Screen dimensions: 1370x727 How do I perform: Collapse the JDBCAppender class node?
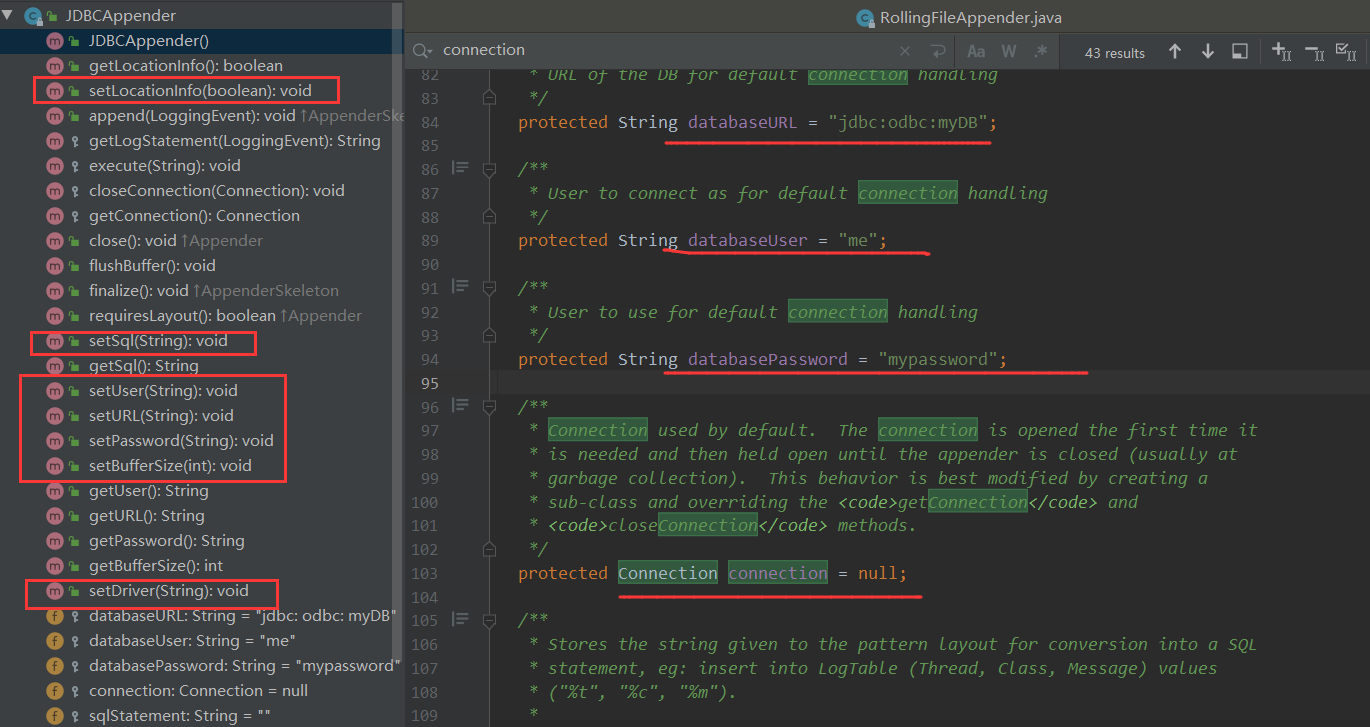click(8, 15)
